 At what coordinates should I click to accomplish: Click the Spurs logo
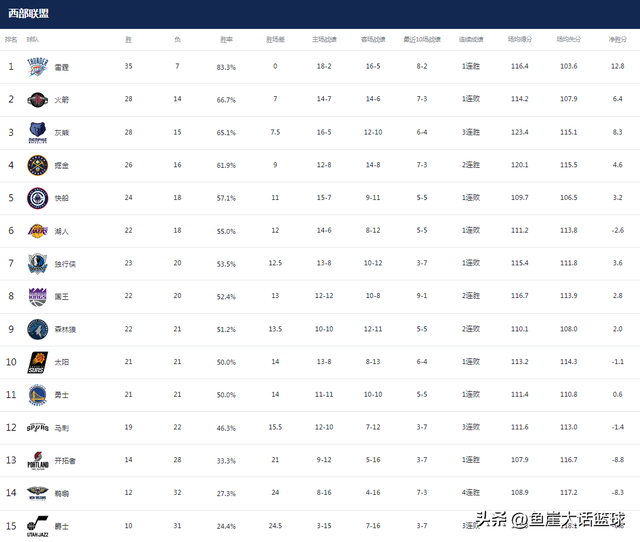[38, 428]
